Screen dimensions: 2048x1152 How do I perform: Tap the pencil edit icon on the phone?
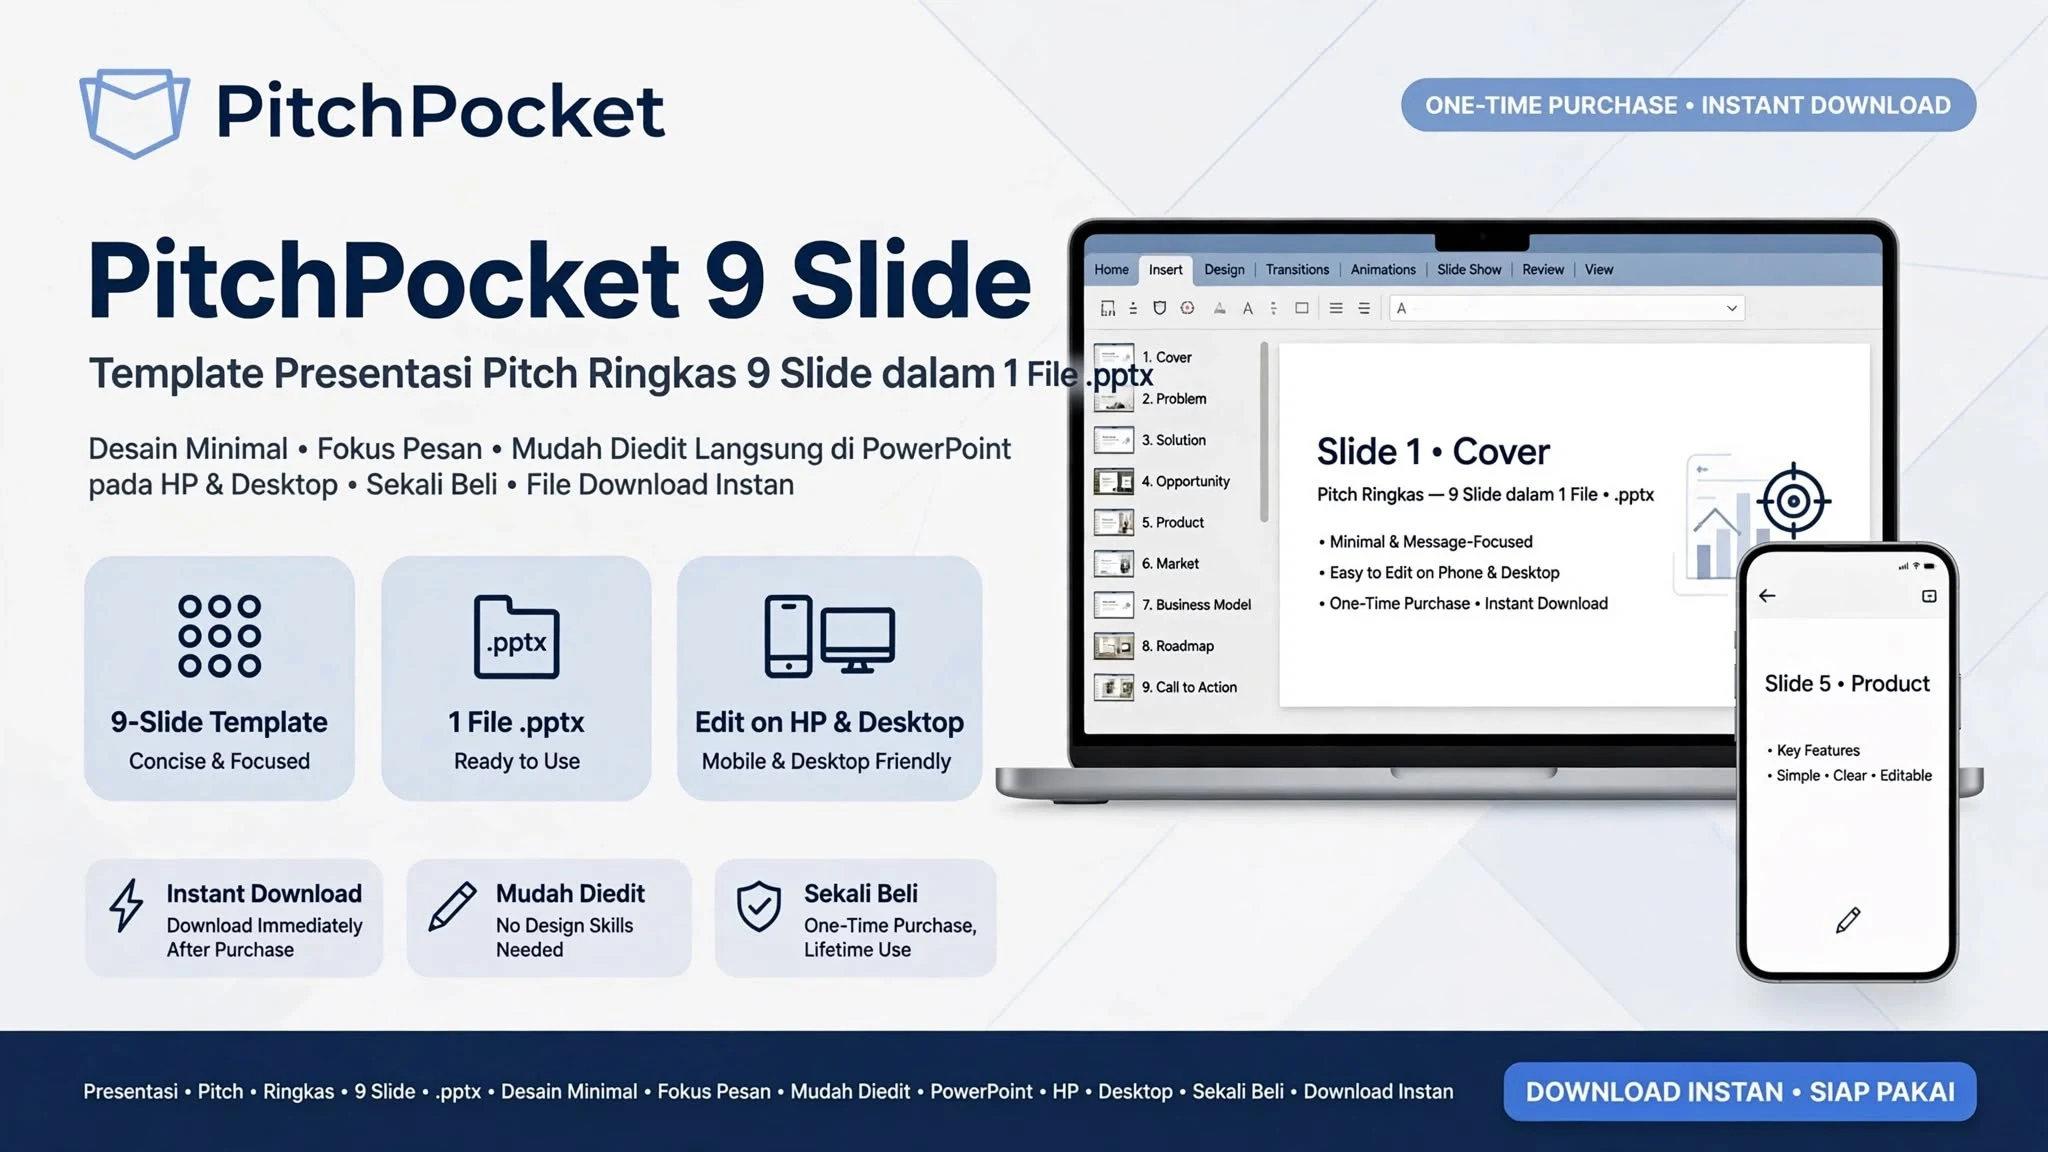1848,920
